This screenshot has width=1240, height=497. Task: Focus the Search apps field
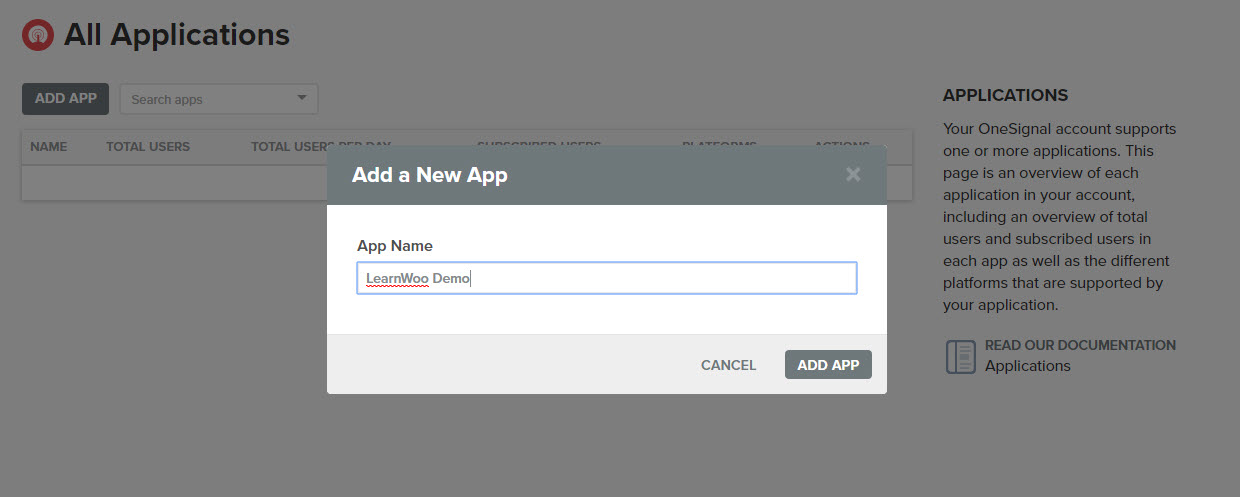coord(205,99)
